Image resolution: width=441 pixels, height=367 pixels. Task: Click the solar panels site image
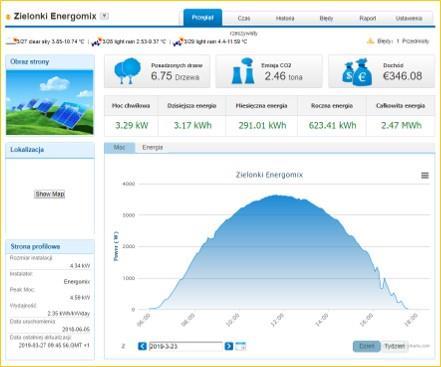coord(50,102)
